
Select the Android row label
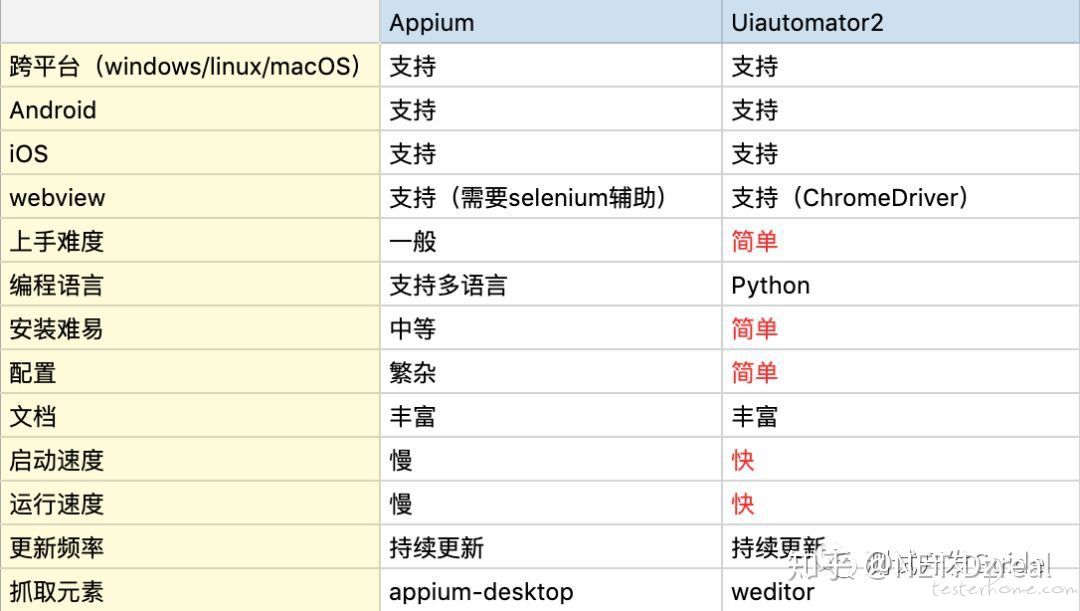53,110
